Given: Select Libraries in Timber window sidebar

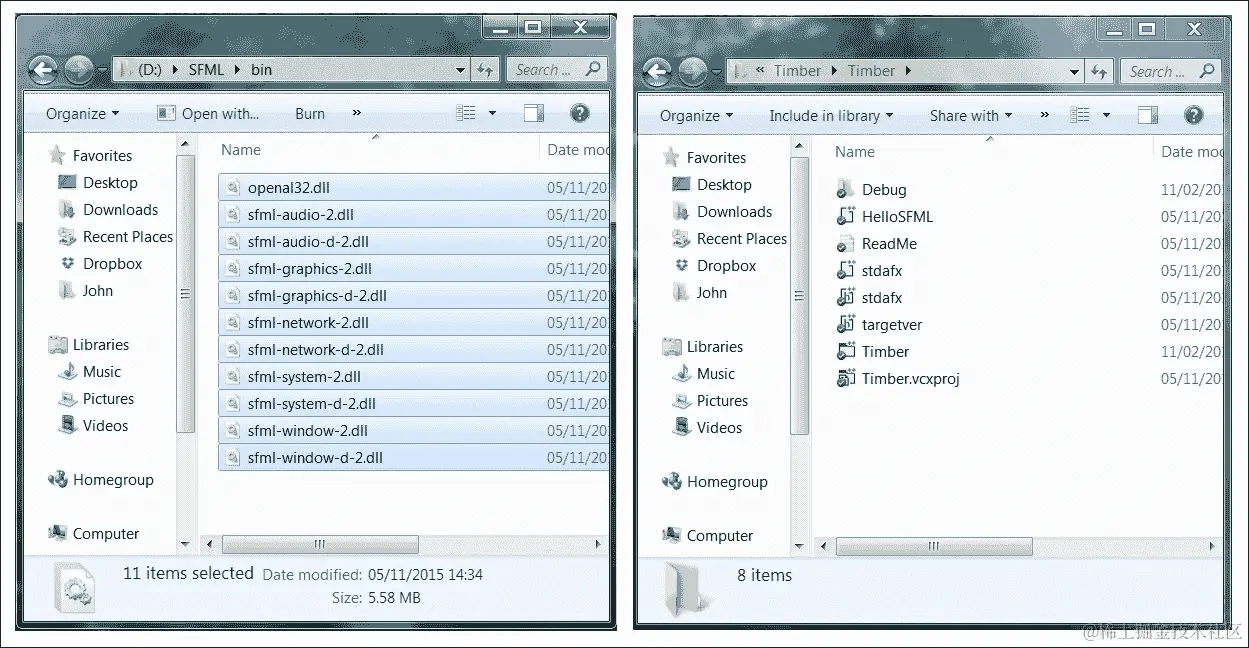Looking at the screenshot, I should (x=715, y=347).
